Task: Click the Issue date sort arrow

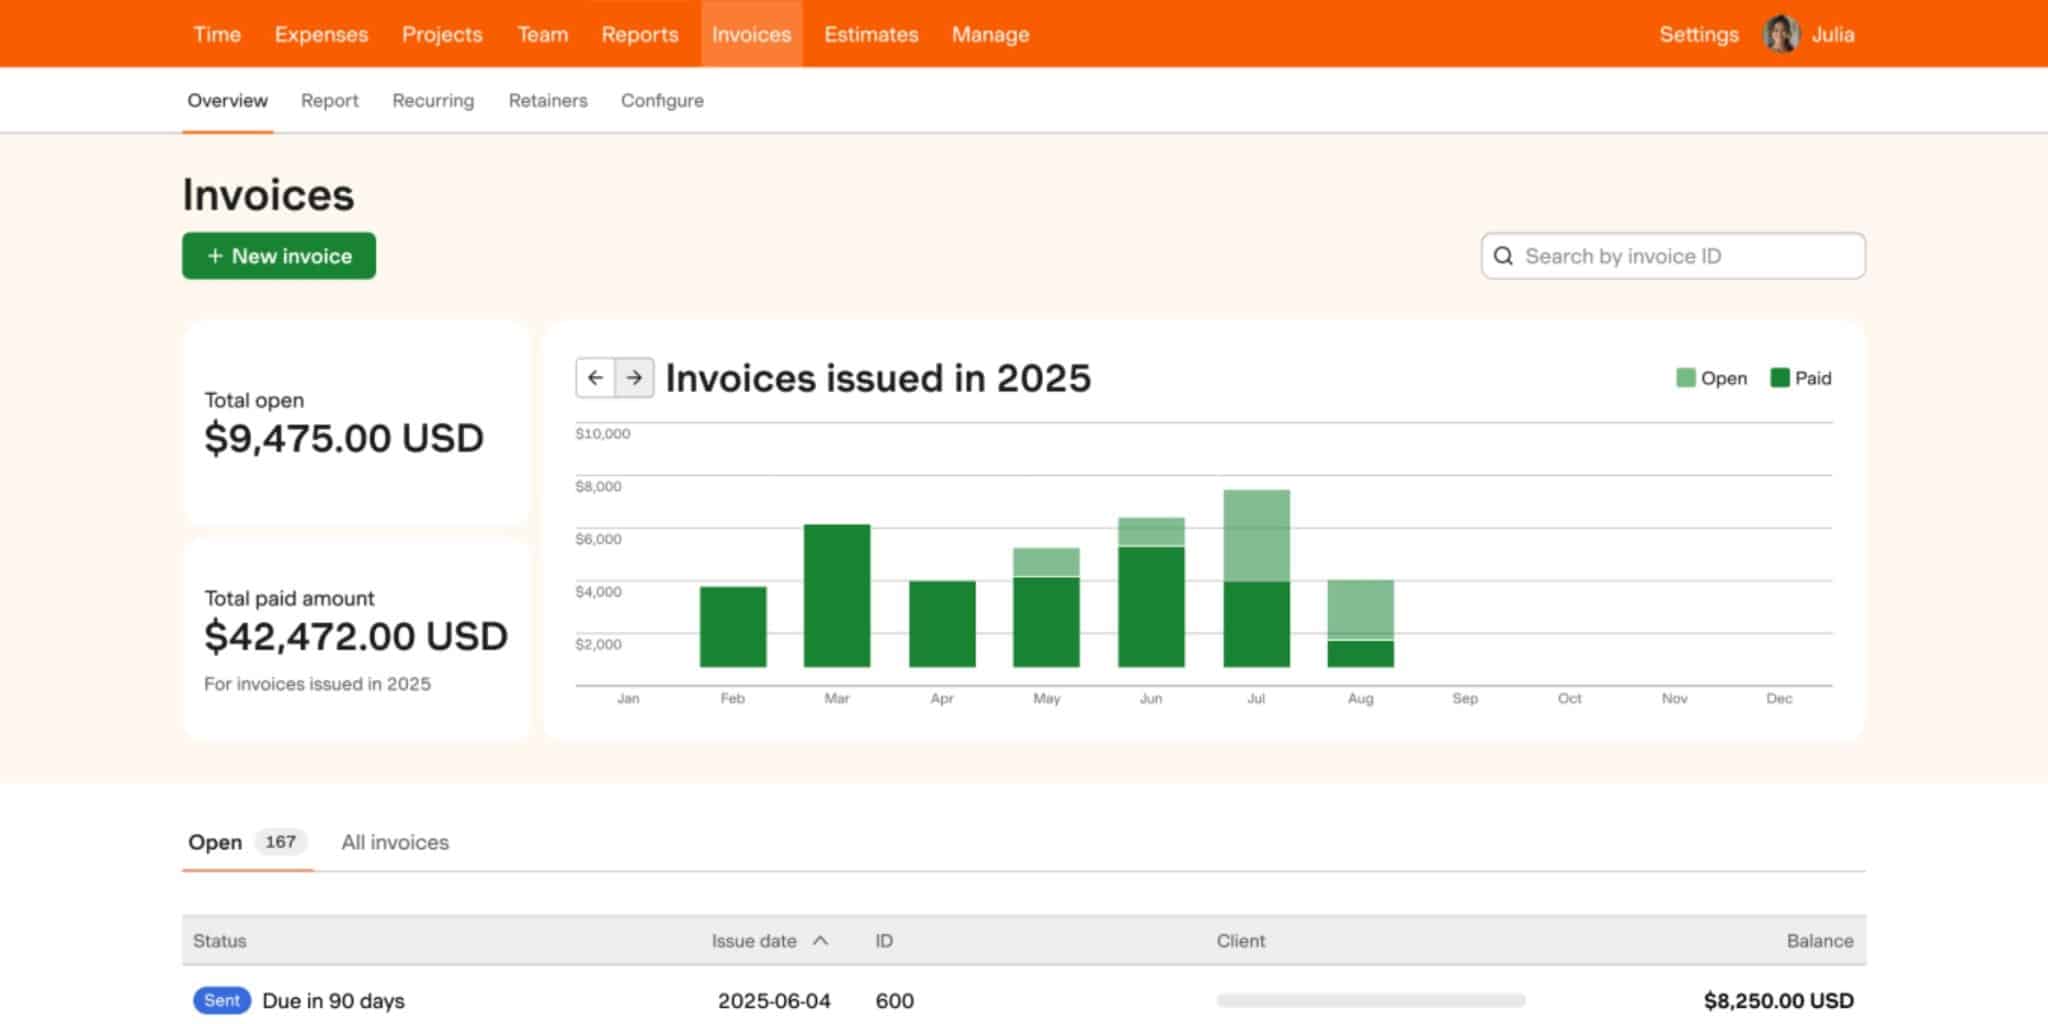Action: click(821, 941)
